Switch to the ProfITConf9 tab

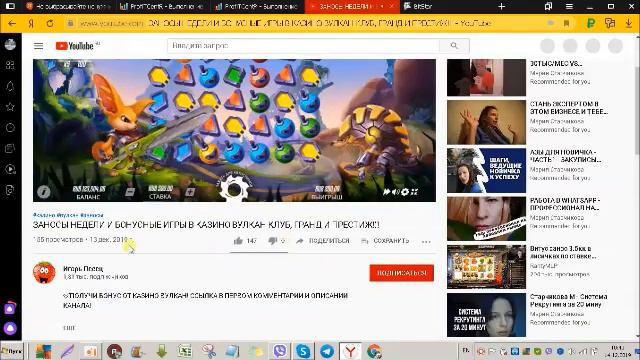[257, 7]
